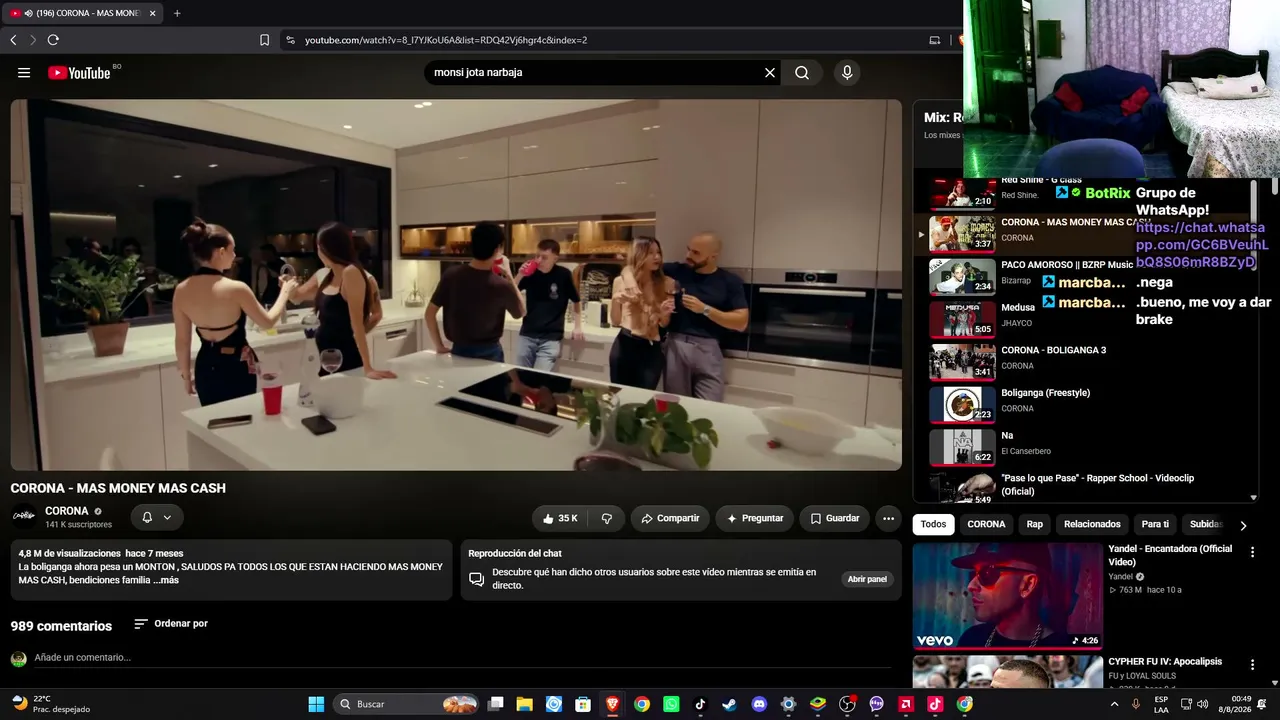Open options for CYPHER FU IV video
Image resolution: width=1280 pixels, height=720 pixels.
(1252, 664)
